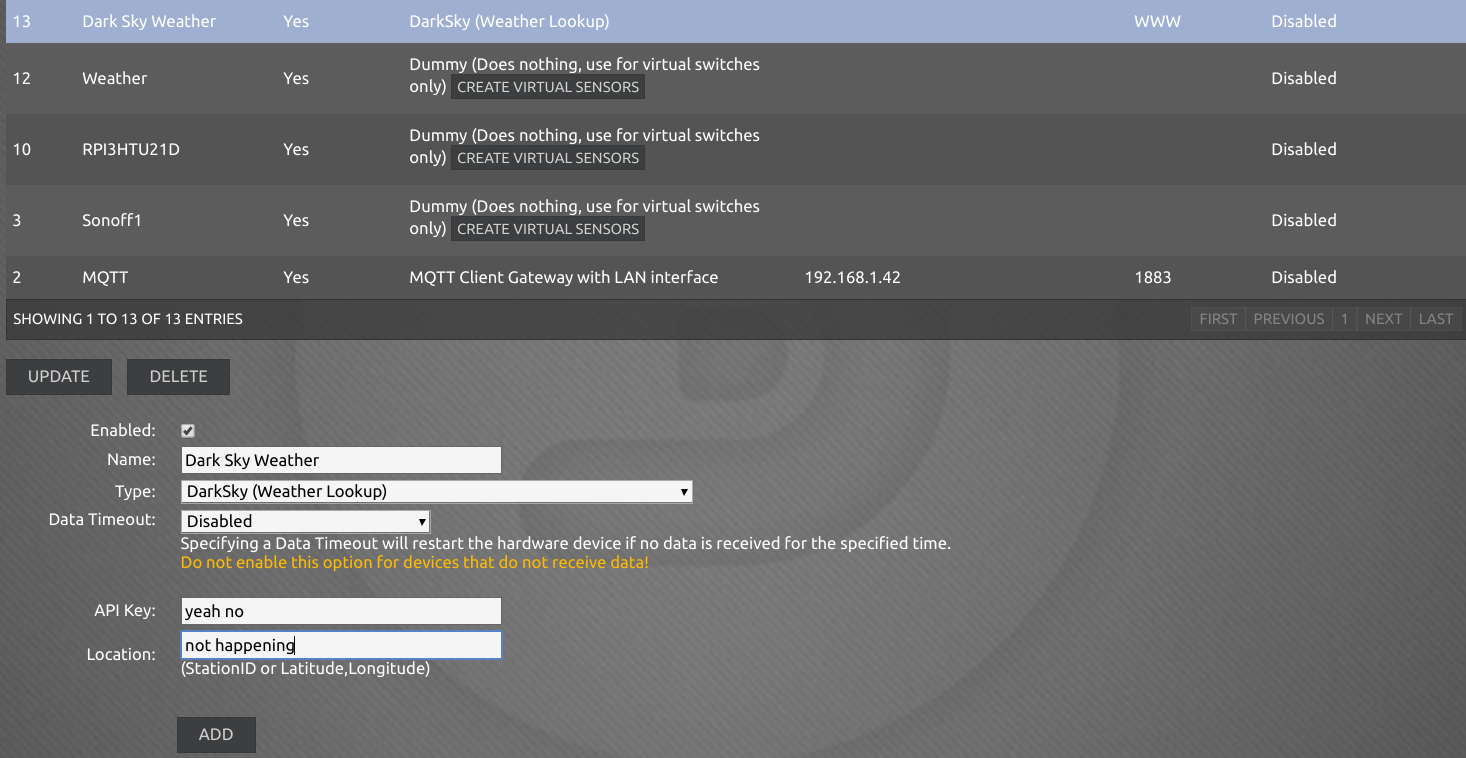Screen dimensions: 1466x758
Task: Select the MQTT row name
Action: 105,277
